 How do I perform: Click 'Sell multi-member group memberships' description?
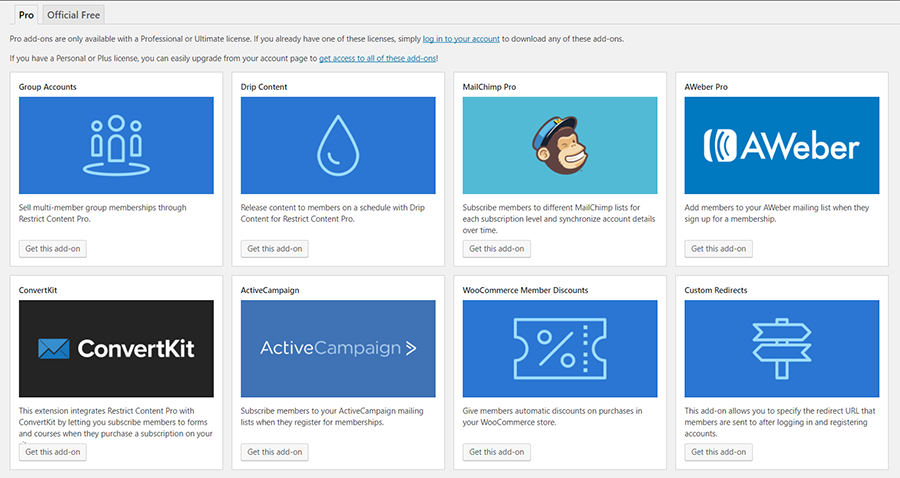pos(103,213)
